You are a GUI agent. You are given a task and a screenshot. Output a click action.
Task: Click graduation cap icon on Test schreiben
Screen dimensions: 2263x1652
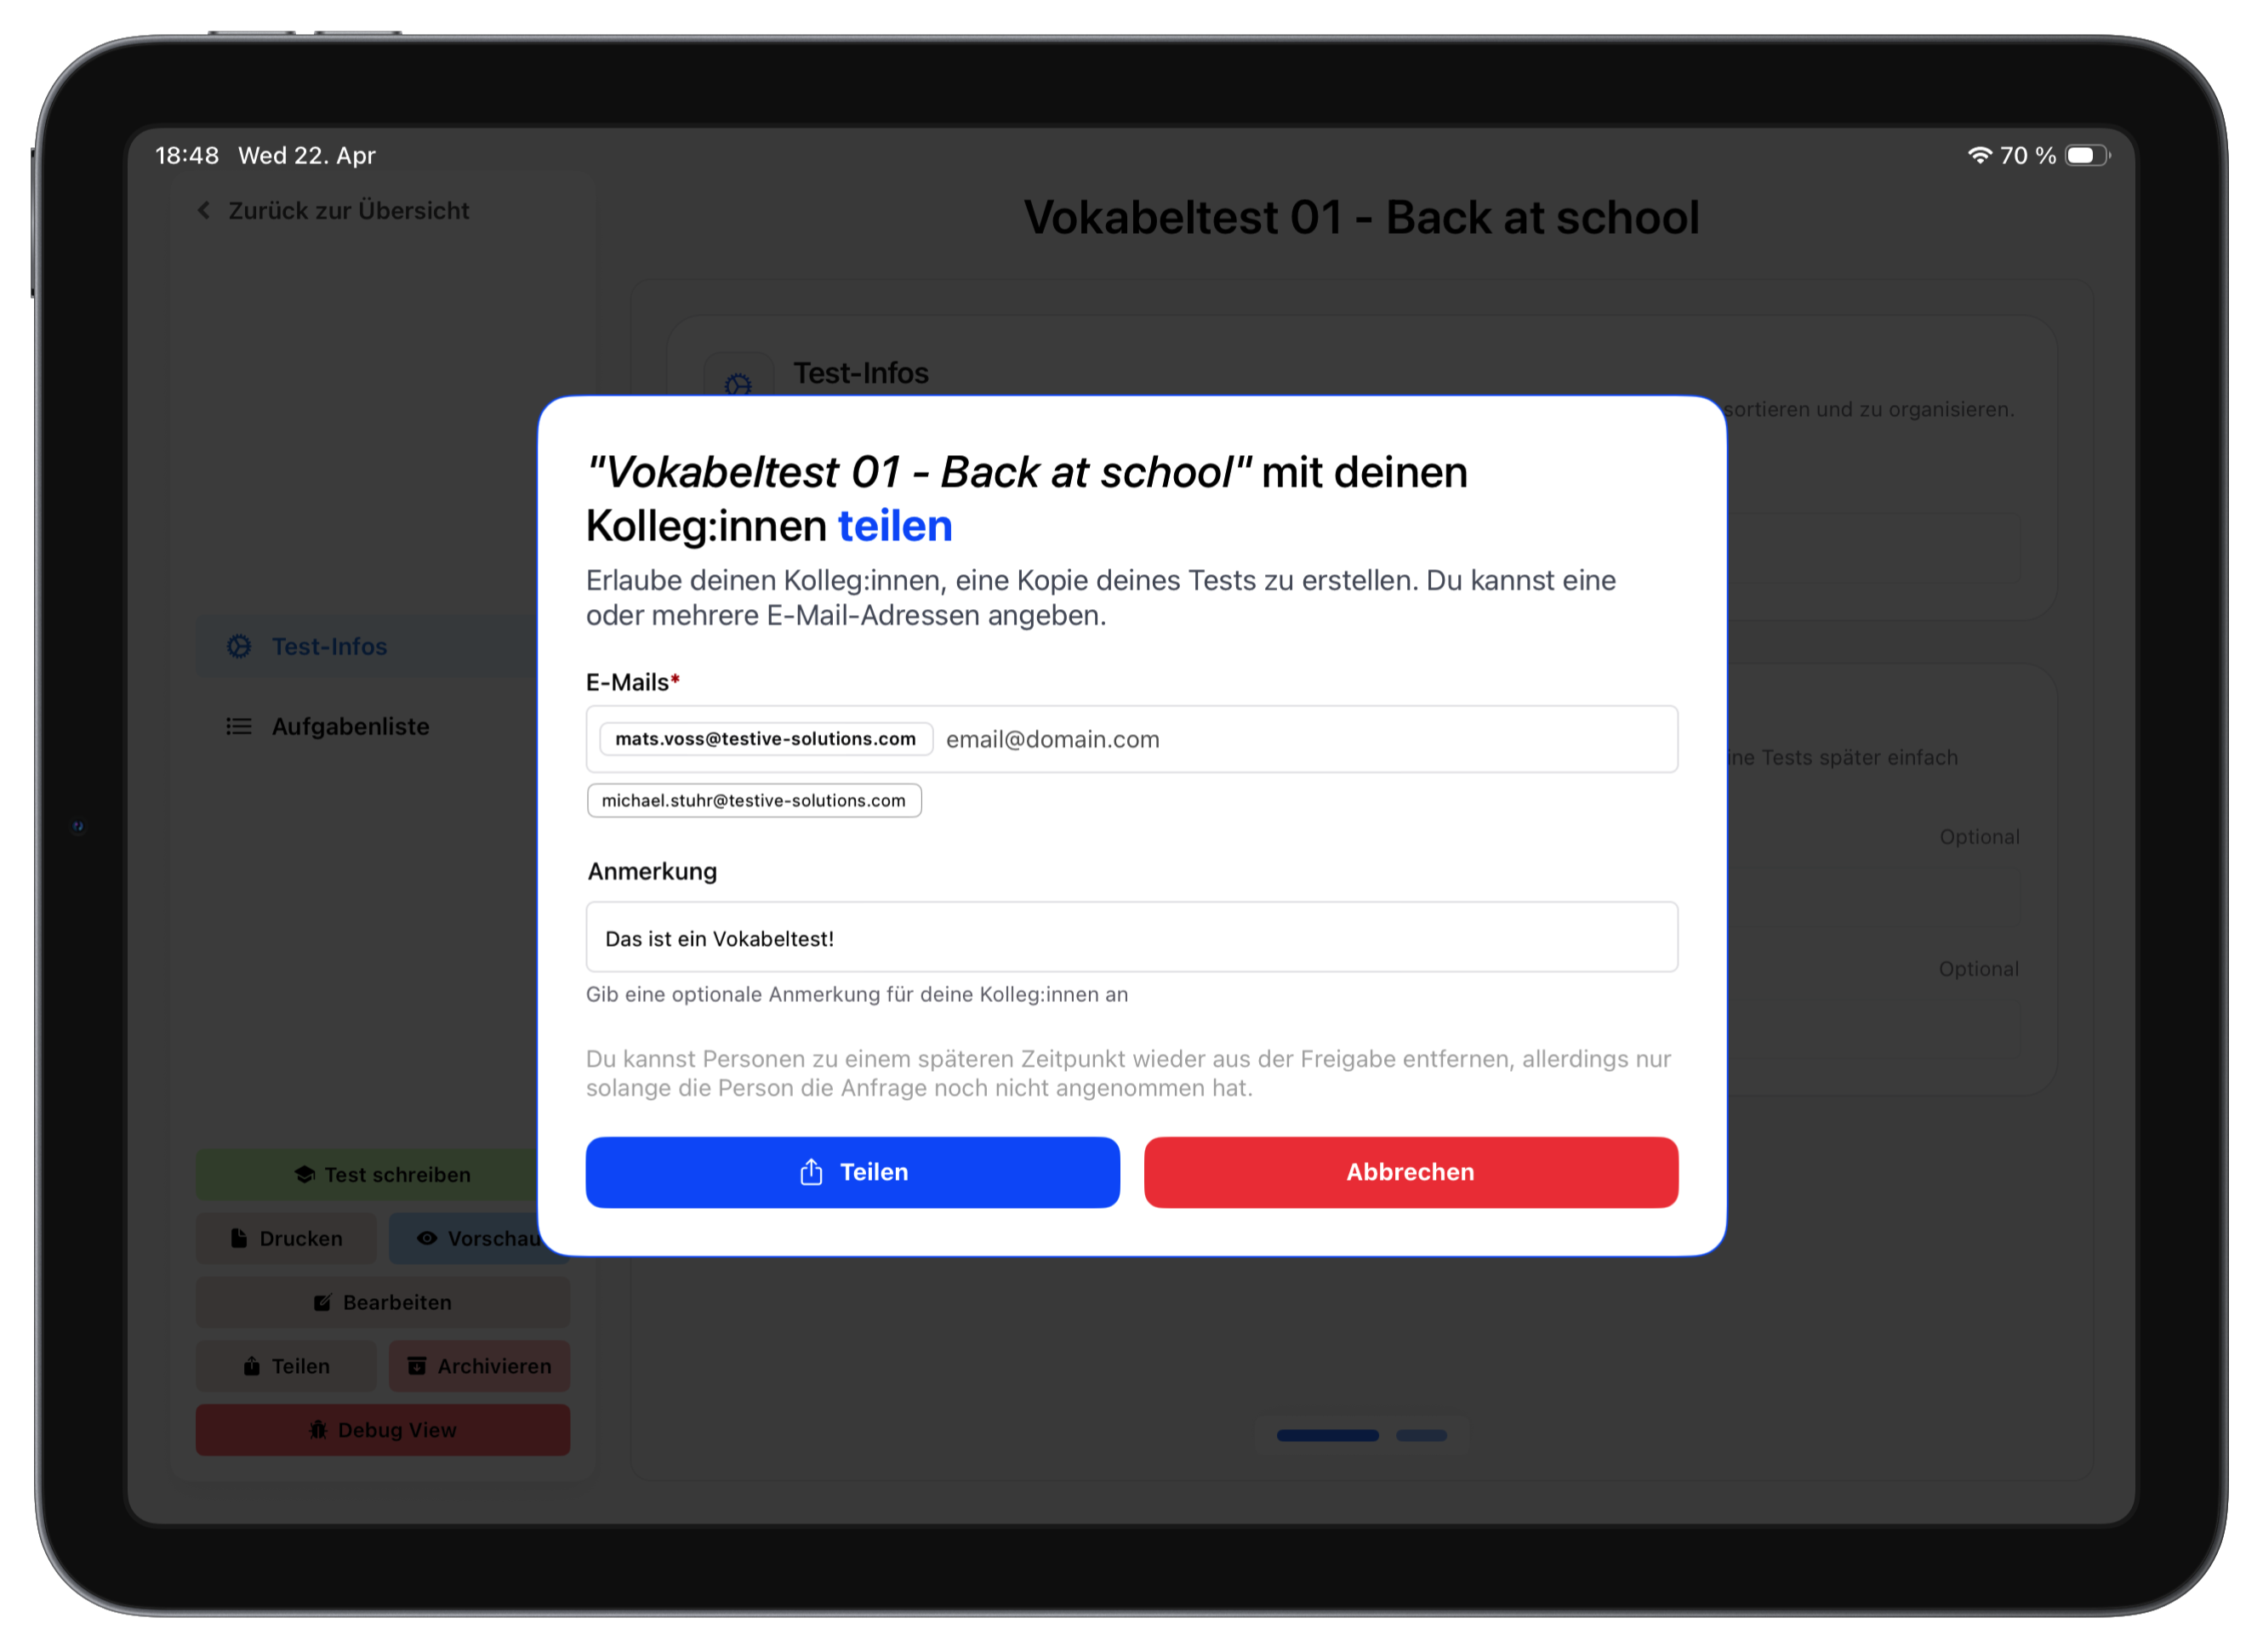305,1175
